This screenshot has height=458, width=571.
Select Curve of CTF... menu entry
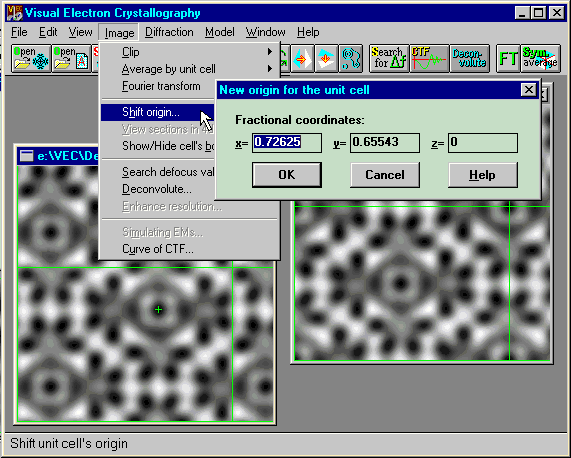(x=189, y=249)
